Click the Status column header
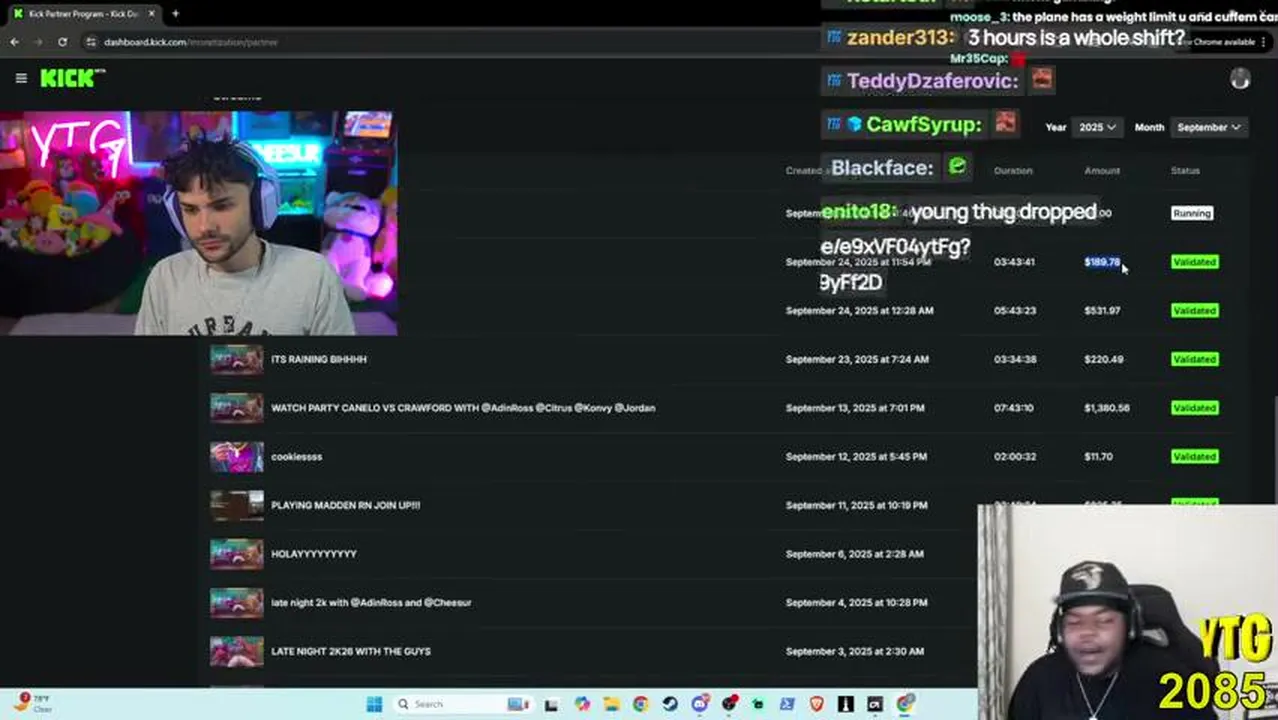Screen dimensions: 1278x720 [x=1185, y=171]
